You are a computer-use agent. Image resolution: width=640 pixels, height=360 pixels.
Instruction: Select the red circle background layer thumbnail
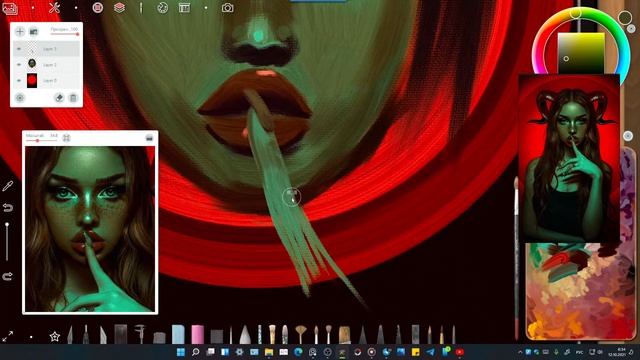coord(32,80)
